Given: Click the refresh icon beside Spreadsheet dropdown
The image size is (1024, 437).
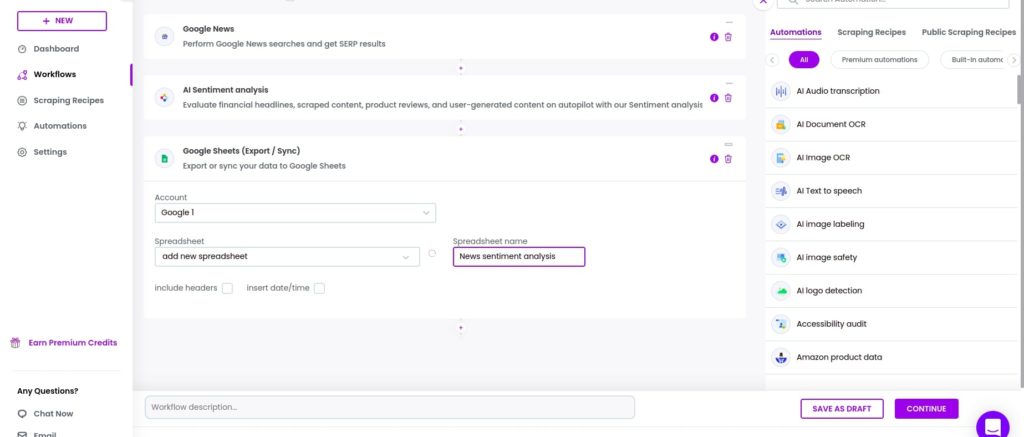Looking at the screenshot, I should [x=432, y=253].
